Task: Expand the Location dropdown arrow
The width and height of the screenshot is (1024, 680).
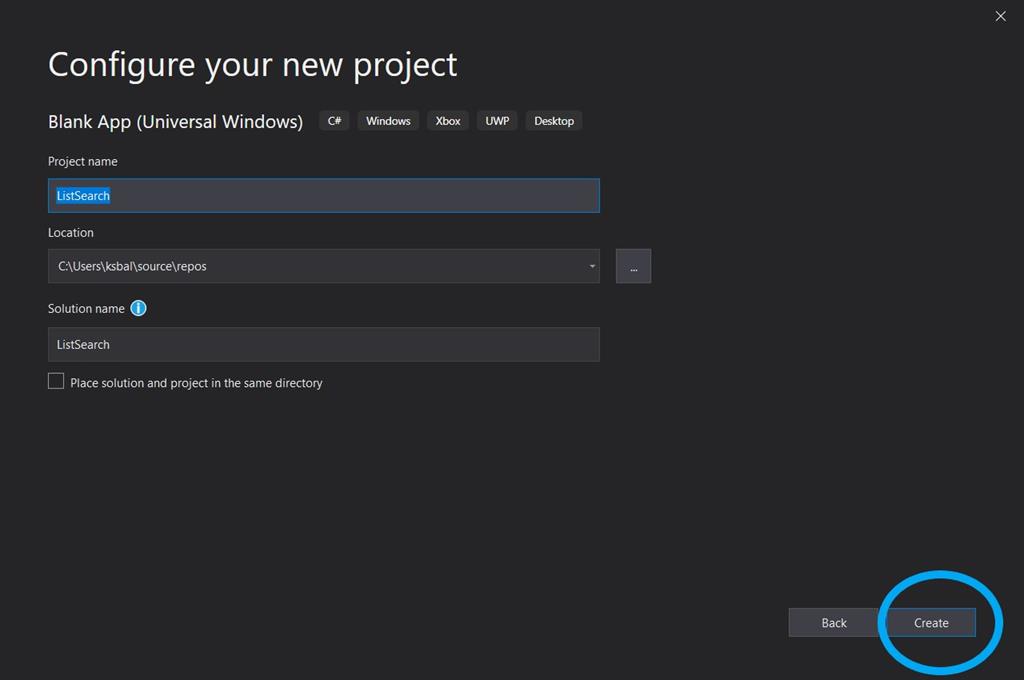Action: [592, 266]
